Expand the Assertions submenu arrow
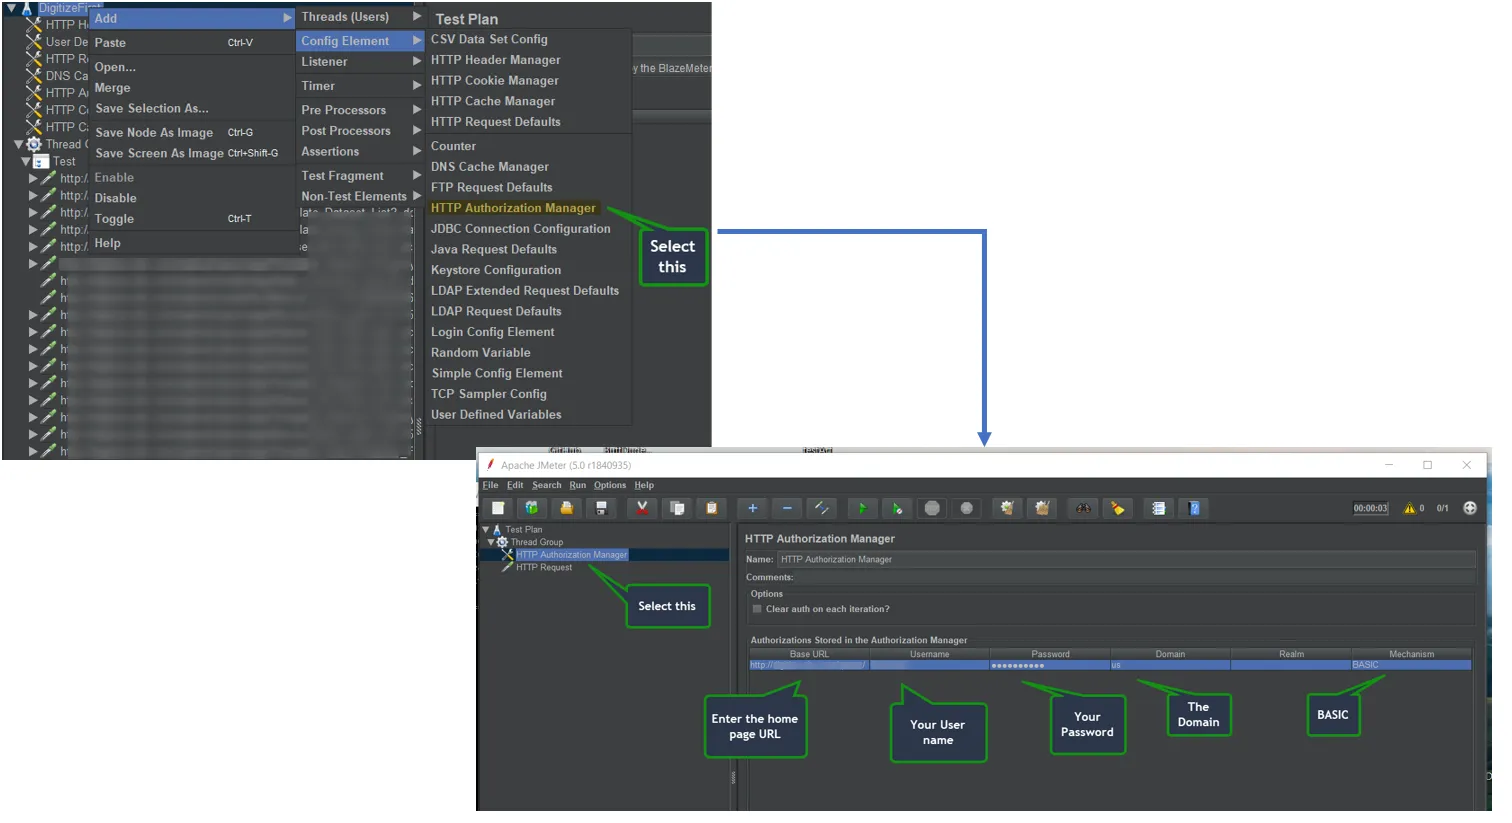Screen dimensions: 1512x823 pyautogui.click(x=417, y=151)
